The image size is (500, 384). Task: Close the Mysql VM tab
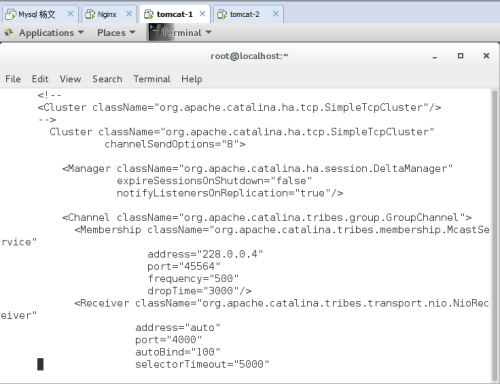click(x=70, y=14)
